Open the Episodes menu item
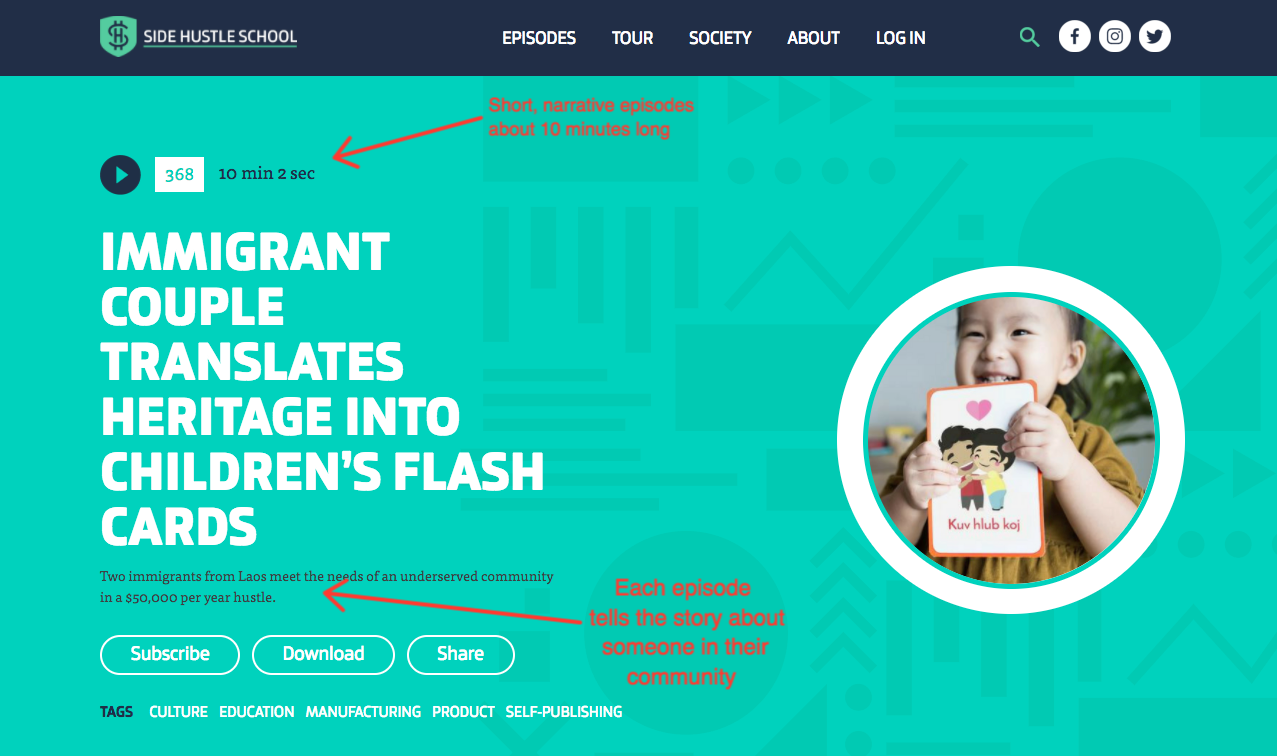 [539, 38]
